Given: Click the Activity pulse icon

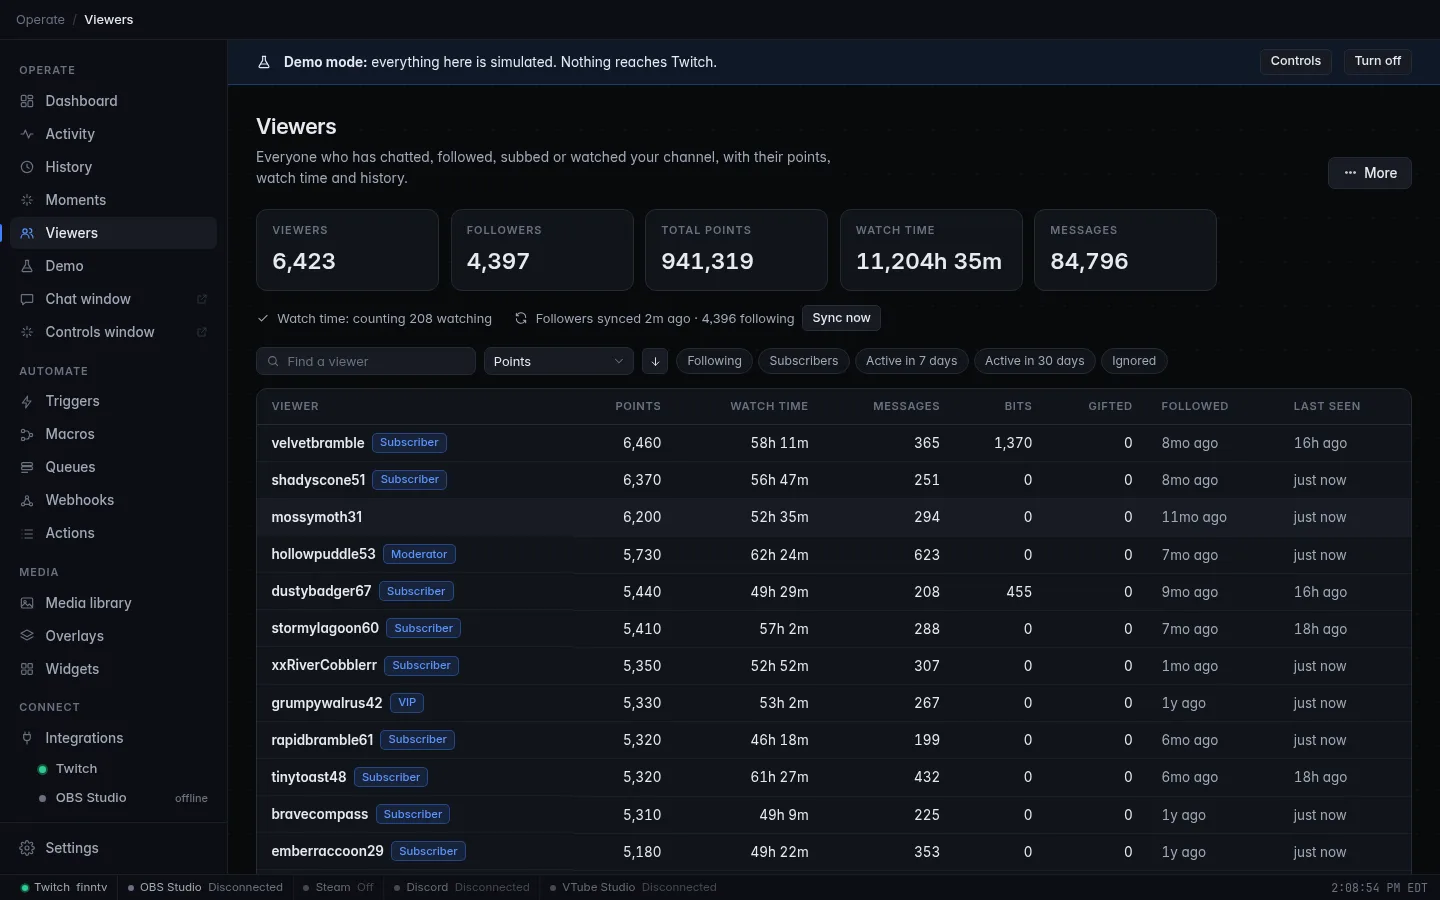Looking at the screenshot, I should coord(27,134).
